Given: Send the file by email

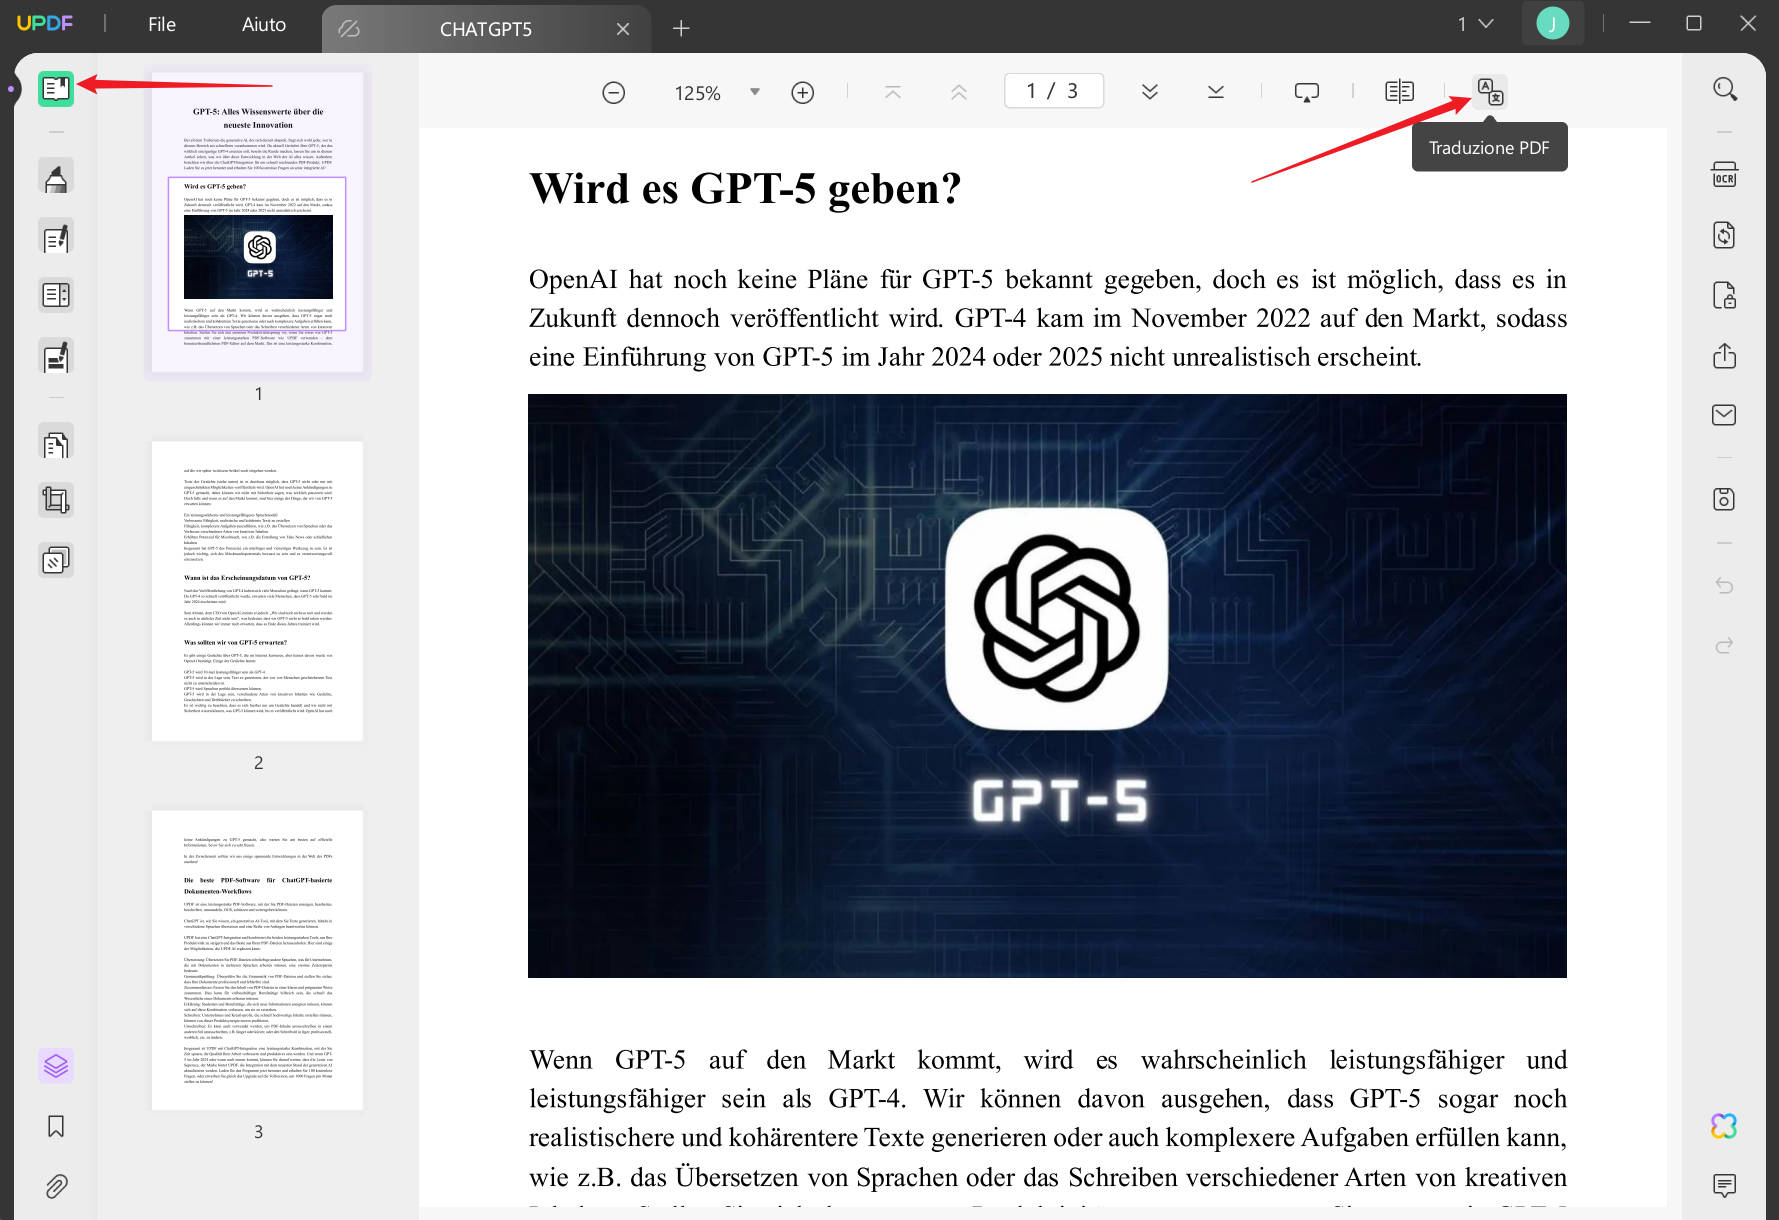Looking at the screenshot, I should 1725,415.
